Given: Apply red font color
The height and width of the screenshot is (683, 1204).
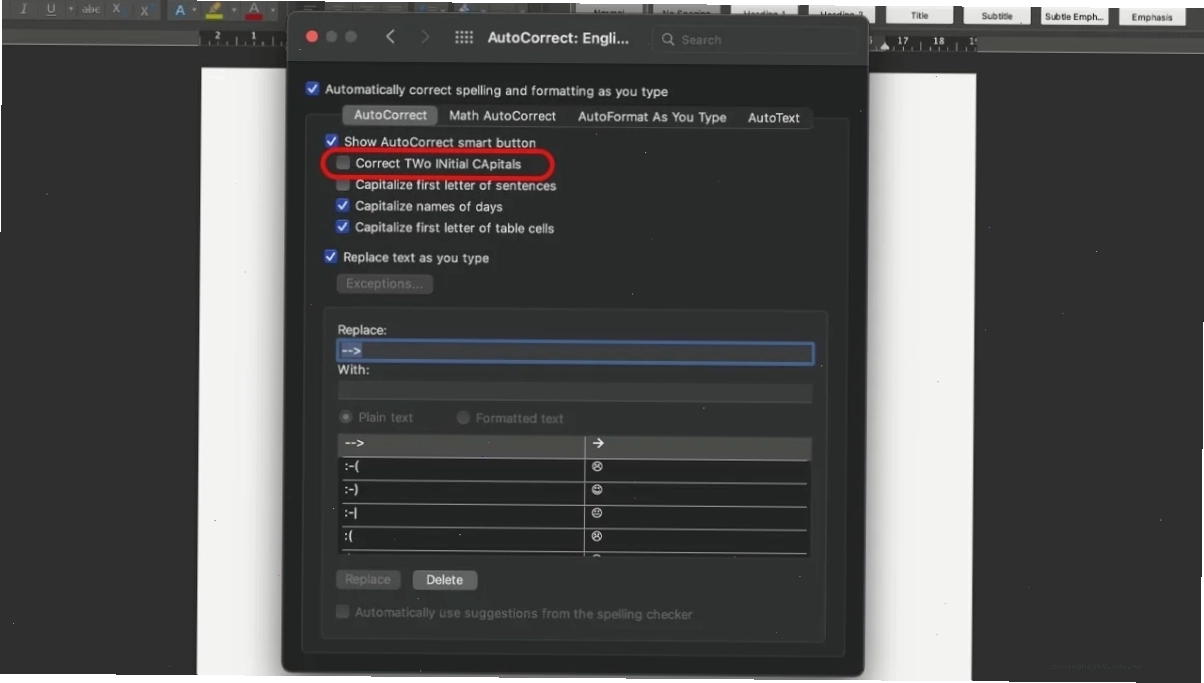Looking at the screenshot, I should (x=254, y=10).
